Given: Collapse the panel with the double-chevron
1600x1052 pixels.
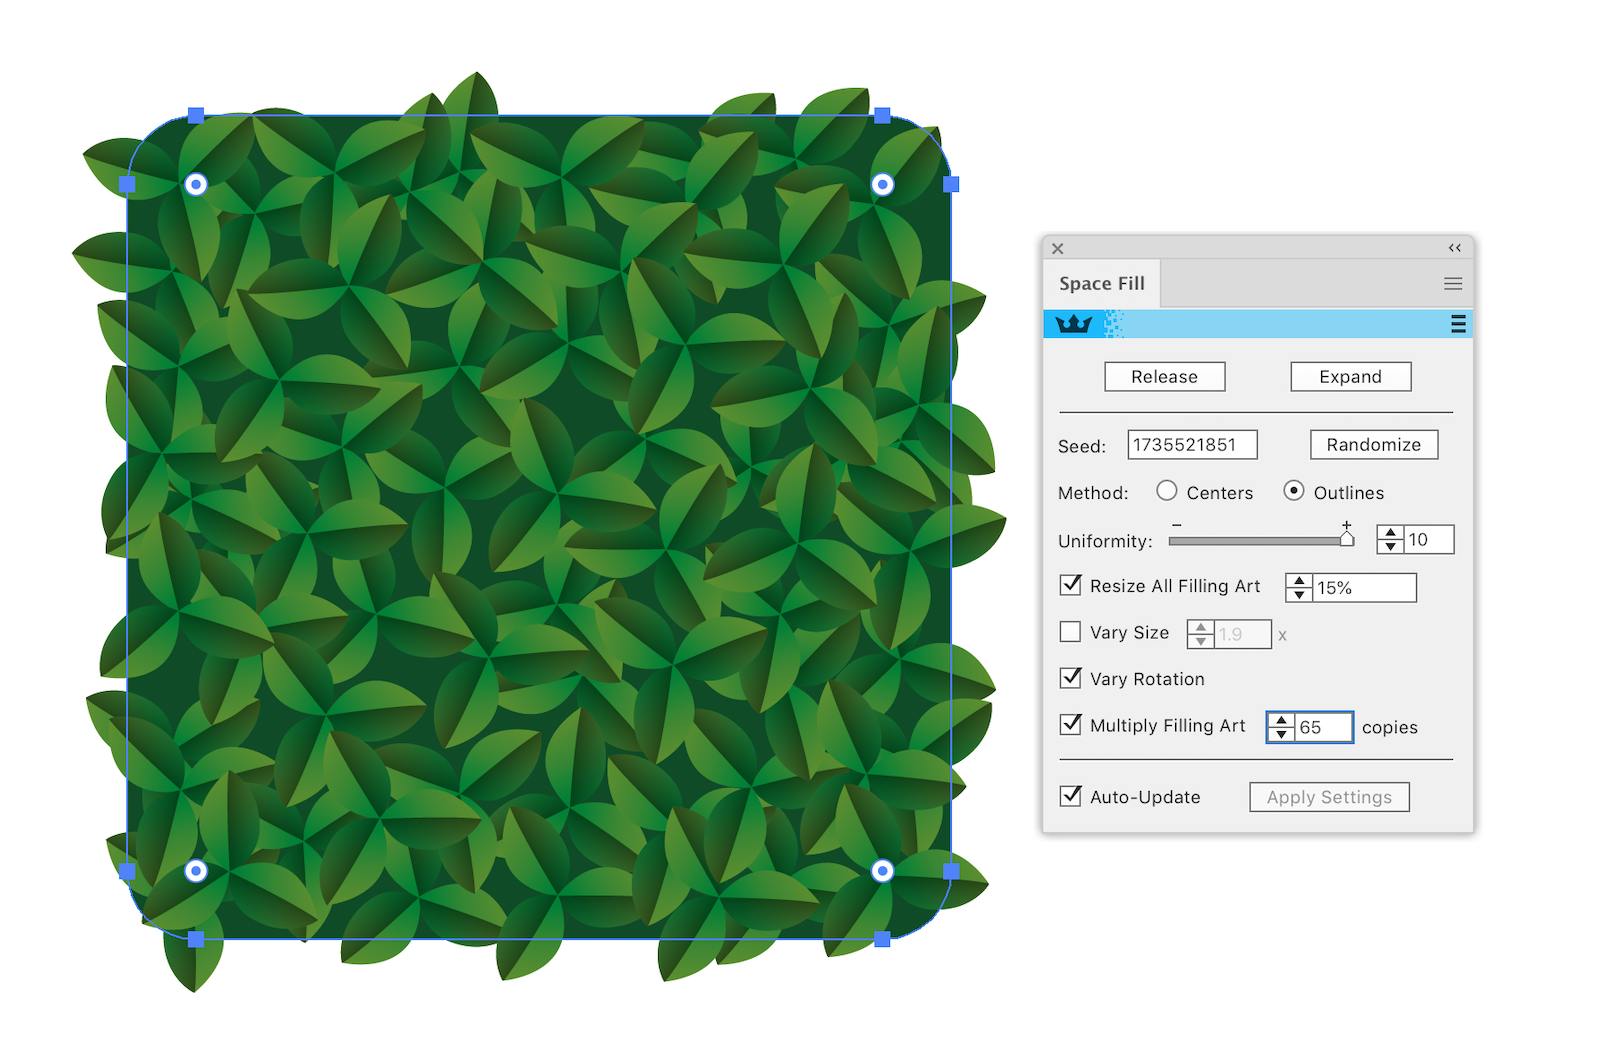Looking at the screenshot, I should tap(1453, 248).
